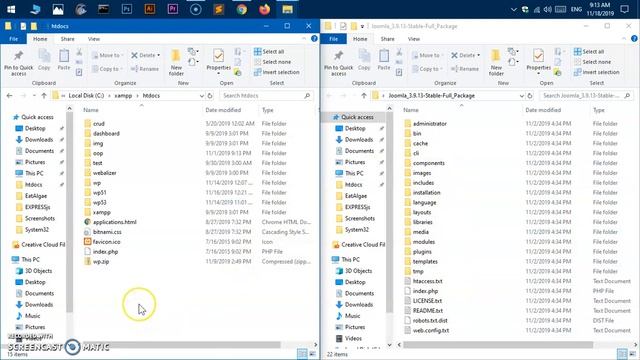Open Illustrator from the taskbar

point(150,9)
